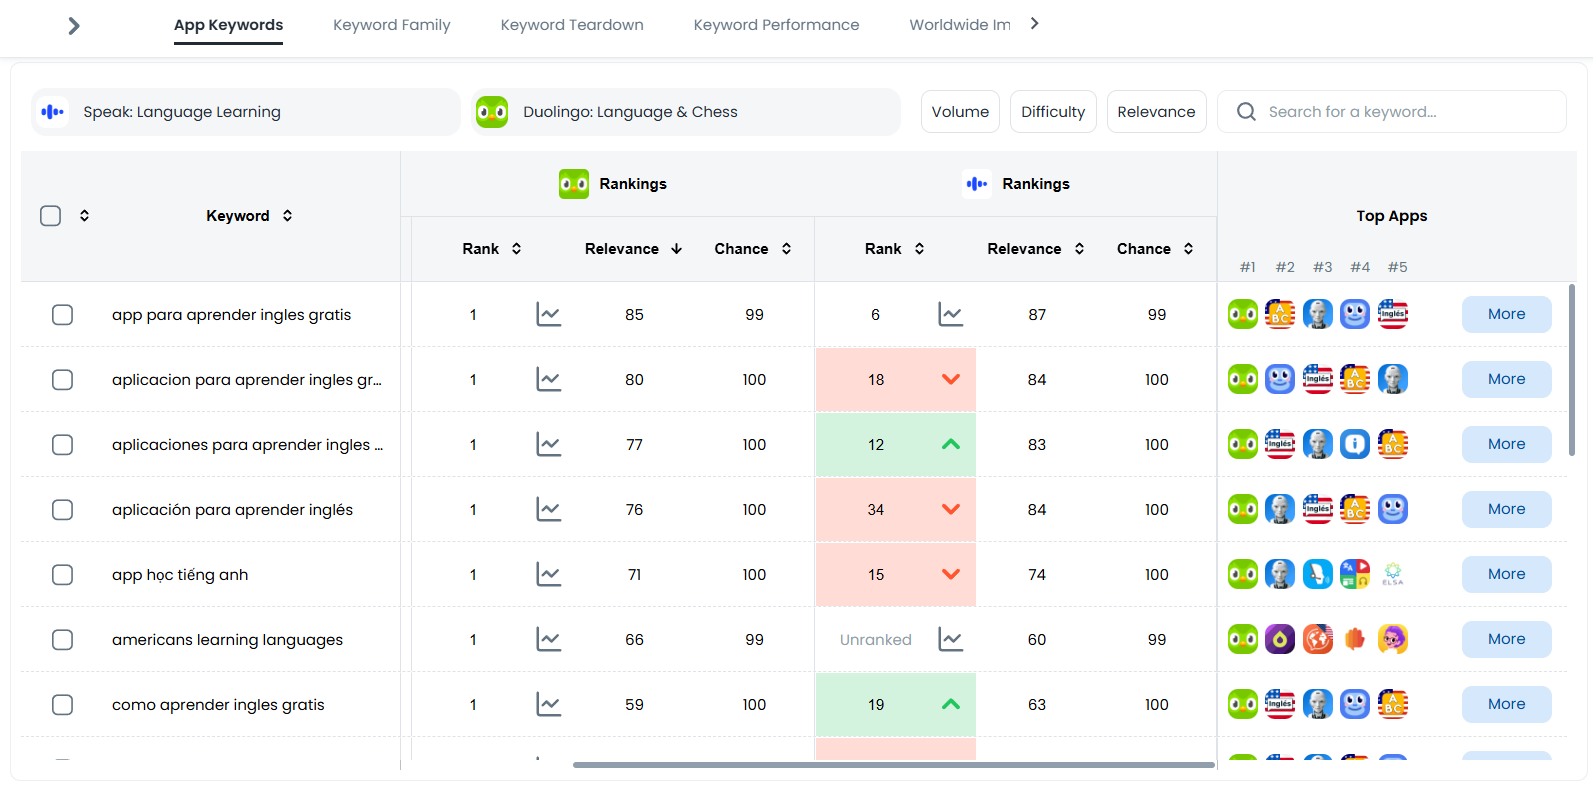Open Speak rank chart for 'app para aprender ingles gratis'
This screenshot has width=1593, height=788.
point(951,315)
